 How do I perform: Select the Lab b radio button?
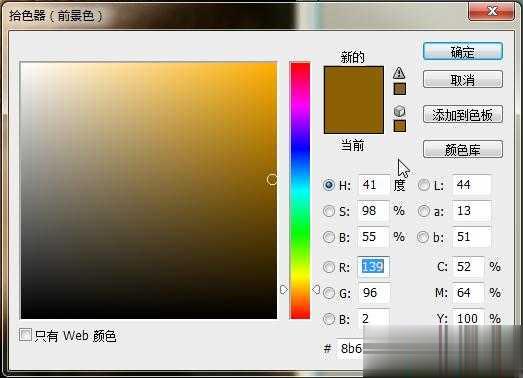click(423, 237)
